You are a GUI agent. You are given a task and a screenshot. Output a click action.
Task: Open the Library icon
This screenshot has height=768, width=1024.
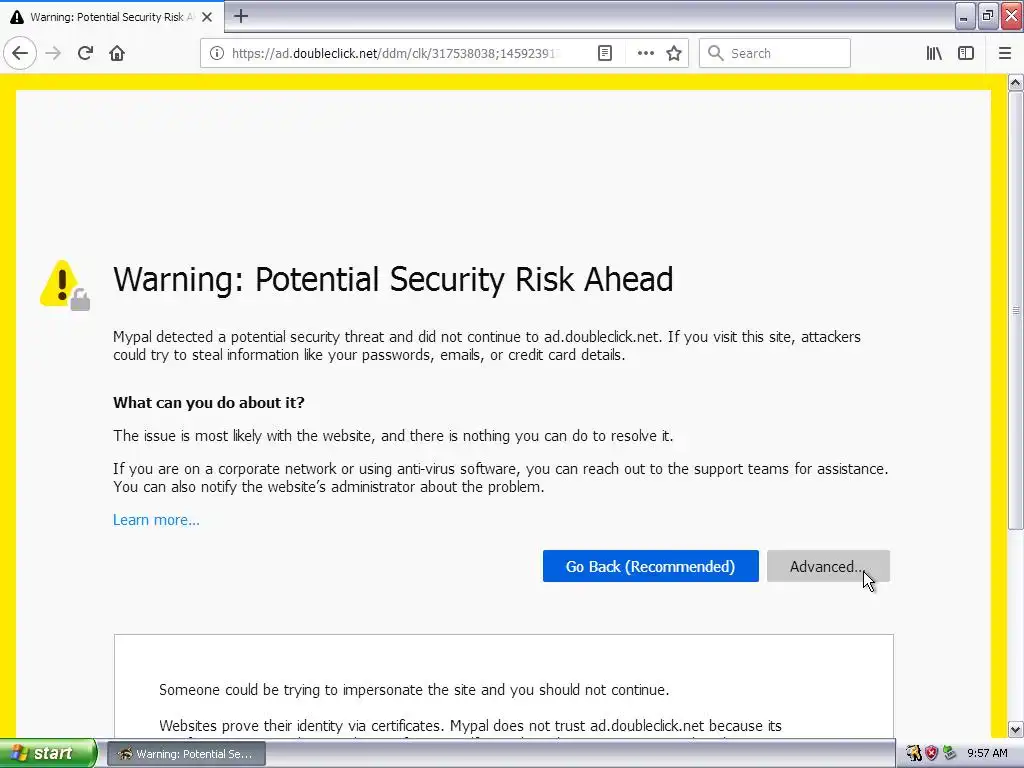pos(934,53)
